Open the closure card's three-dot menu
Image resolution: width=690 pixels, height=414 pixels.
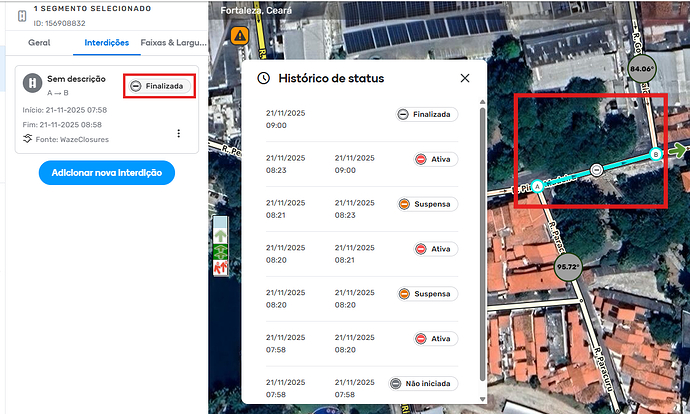pyautogui.click(x=178, y=133)
